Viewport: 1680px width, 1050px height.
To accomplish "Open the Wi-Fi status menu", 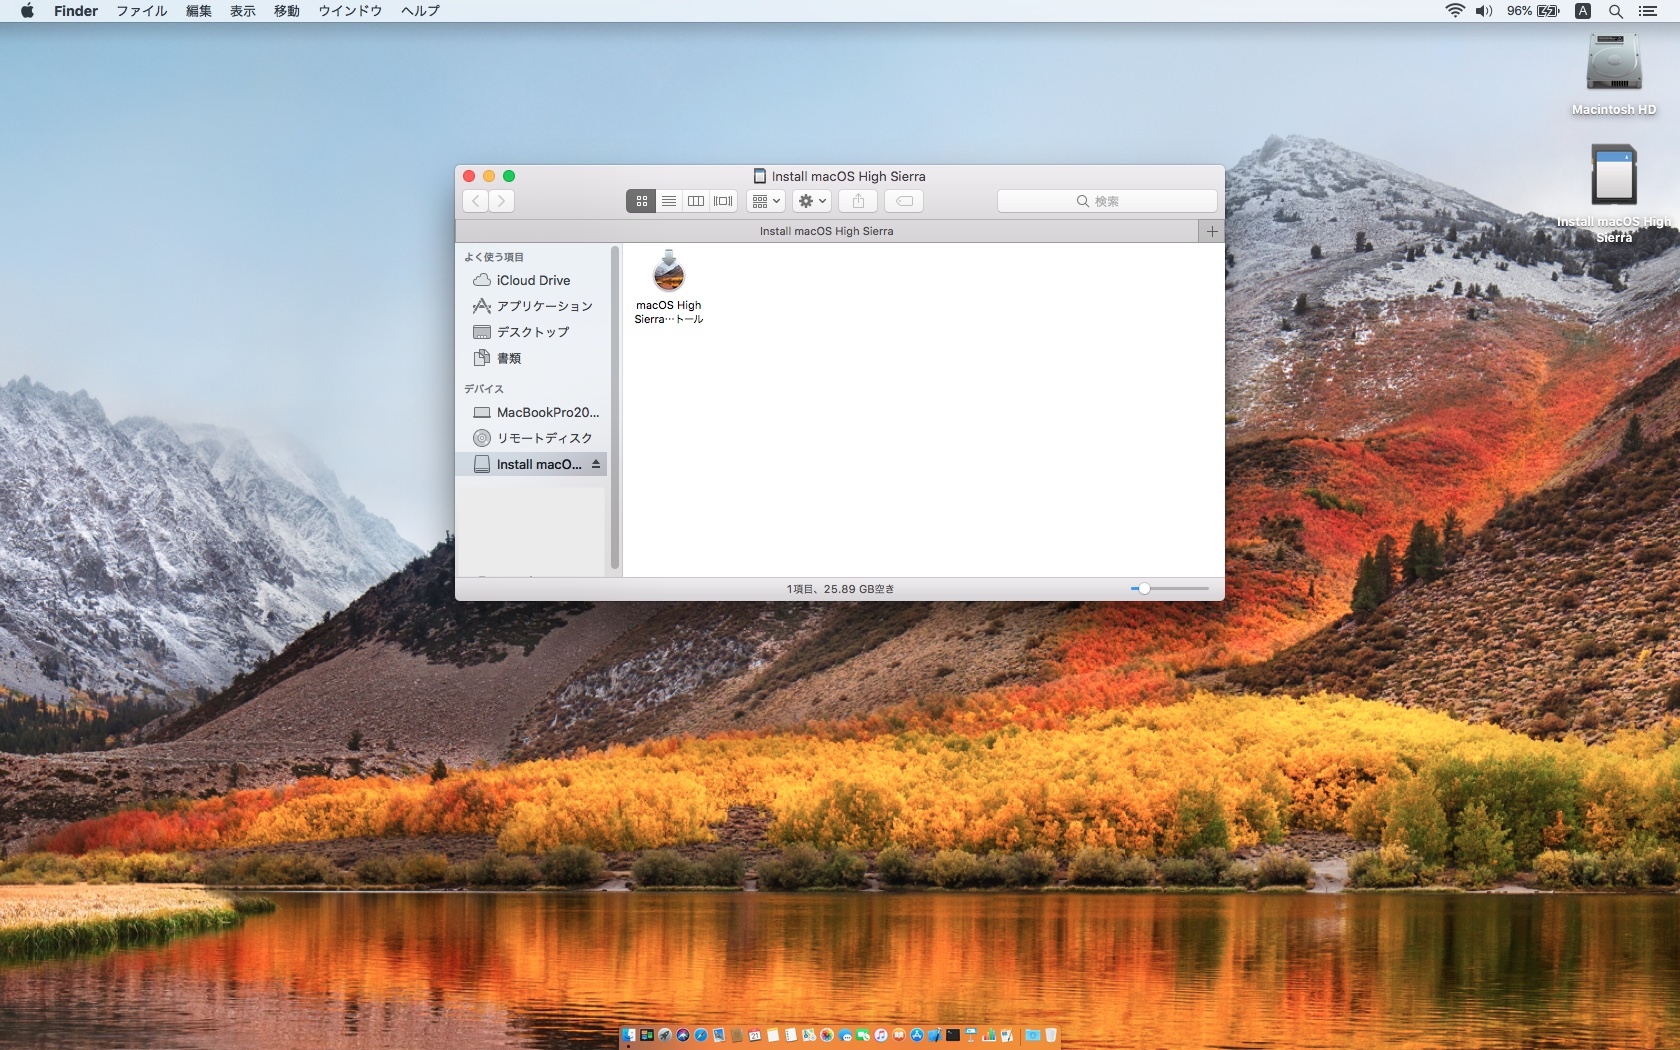I will coord(1455,11).
